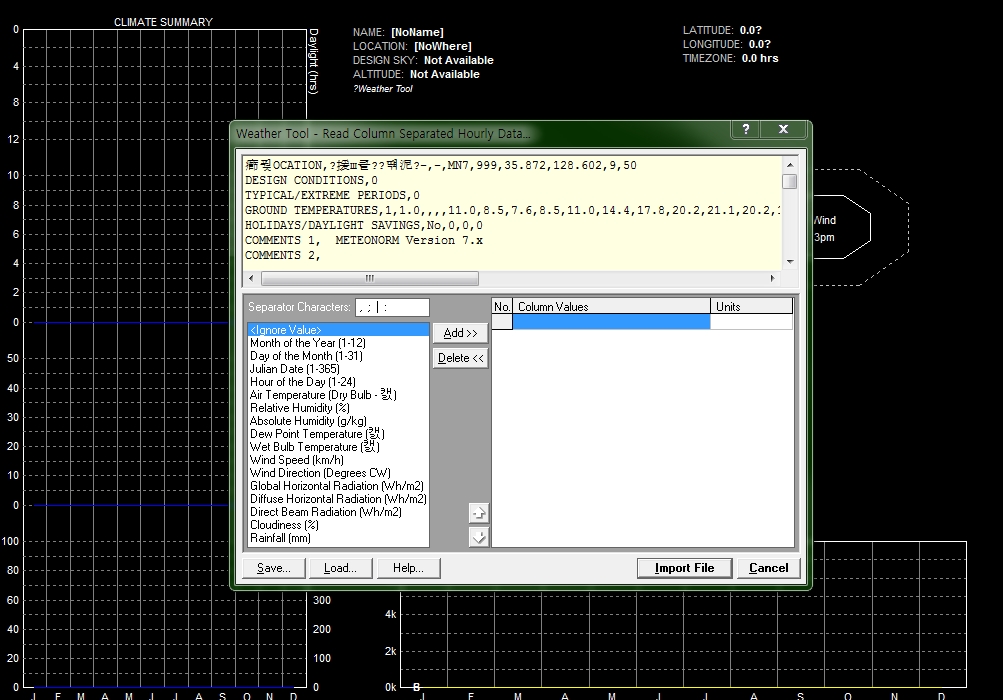Click the Separator Characters input field
Screen dimensions: 1003x700
392,307
